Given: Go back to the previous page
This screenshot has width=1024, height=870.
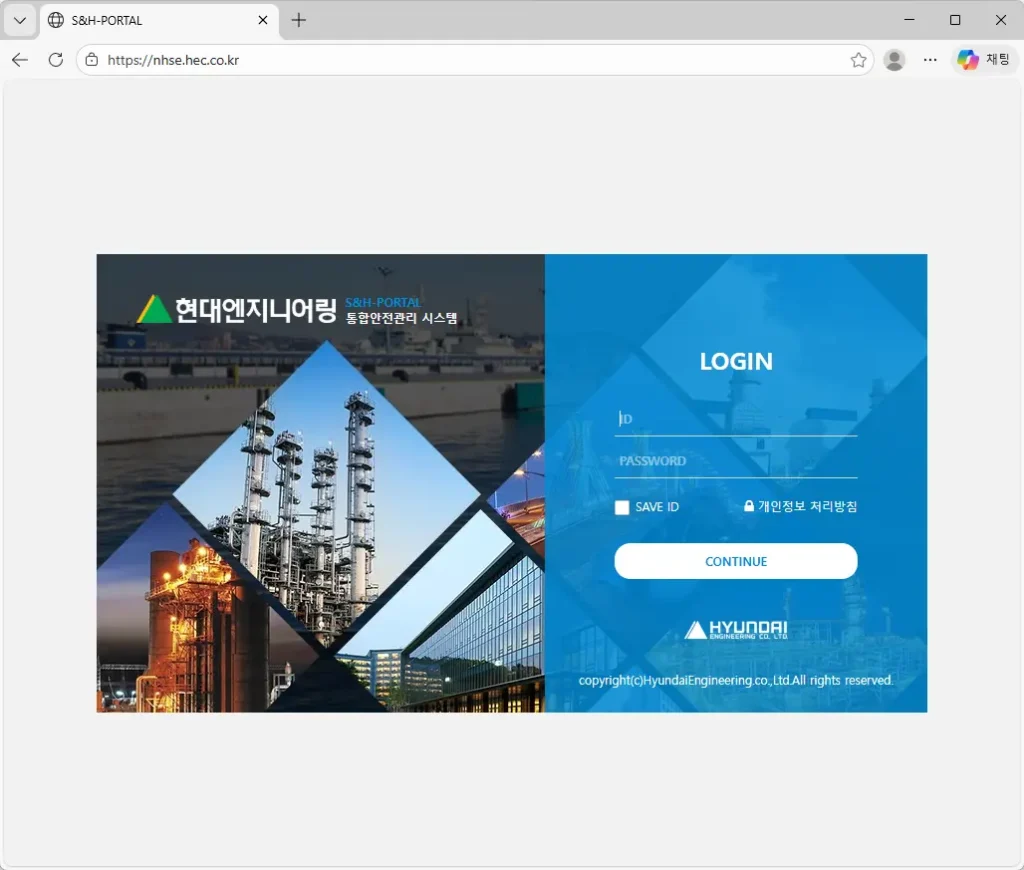Looking at the screenshot, I should pos(20,60).
